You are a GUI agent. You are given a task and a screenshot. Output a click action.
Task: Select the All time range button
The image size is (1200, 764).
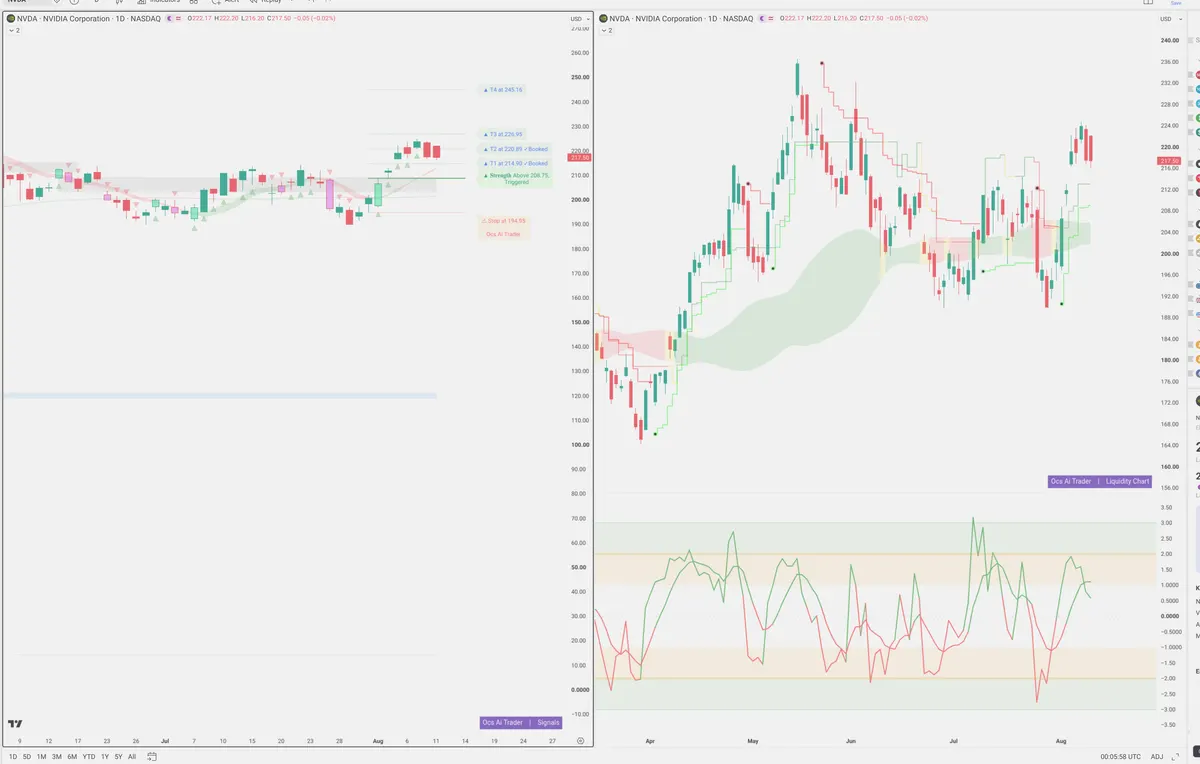point(132,757)
